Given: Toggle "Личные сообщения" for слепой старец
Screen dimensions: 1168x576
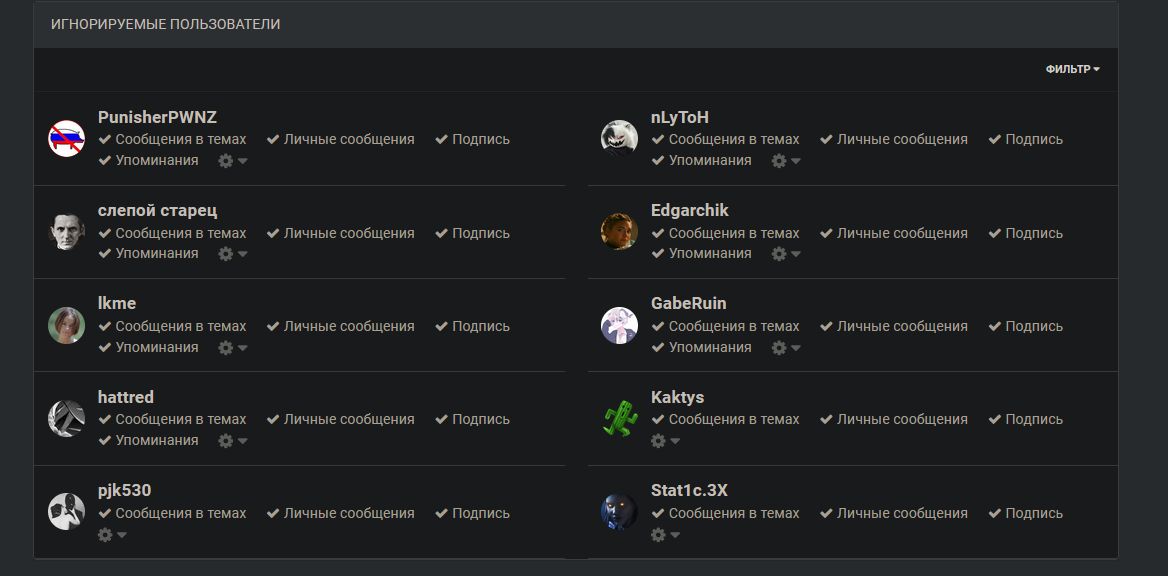Looking at the screenshot, I should (340, 233).
